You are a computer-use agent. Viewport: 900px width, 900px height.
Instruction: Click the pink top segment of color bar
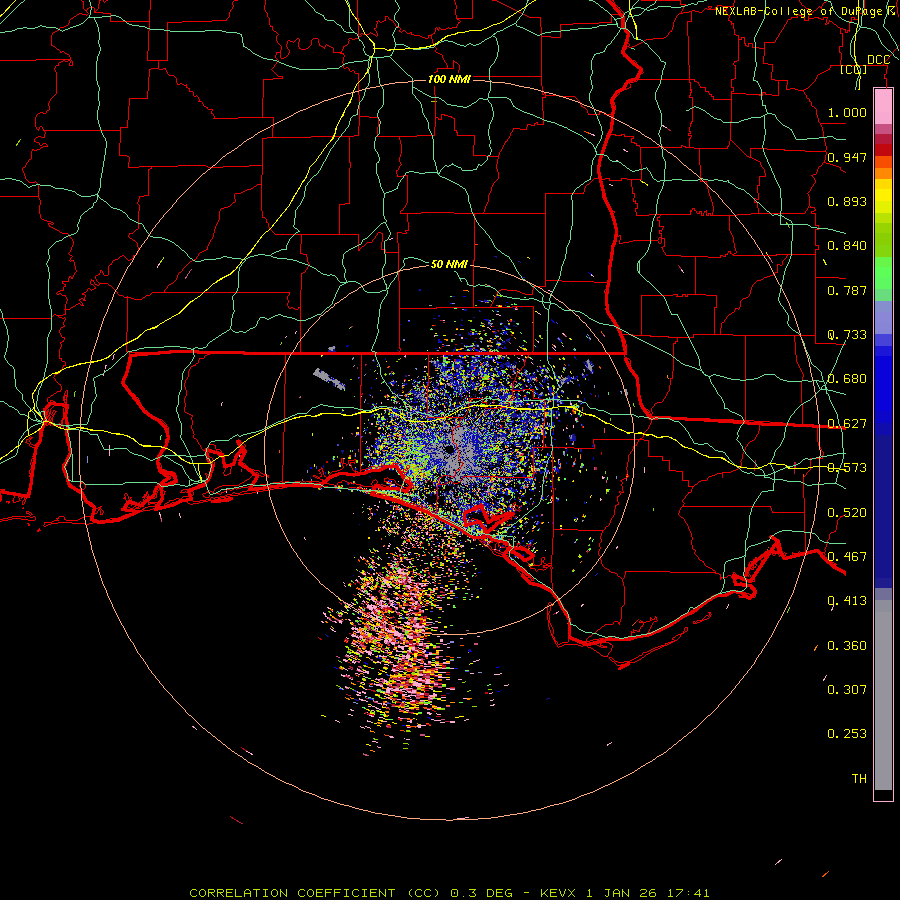[883, 107]
